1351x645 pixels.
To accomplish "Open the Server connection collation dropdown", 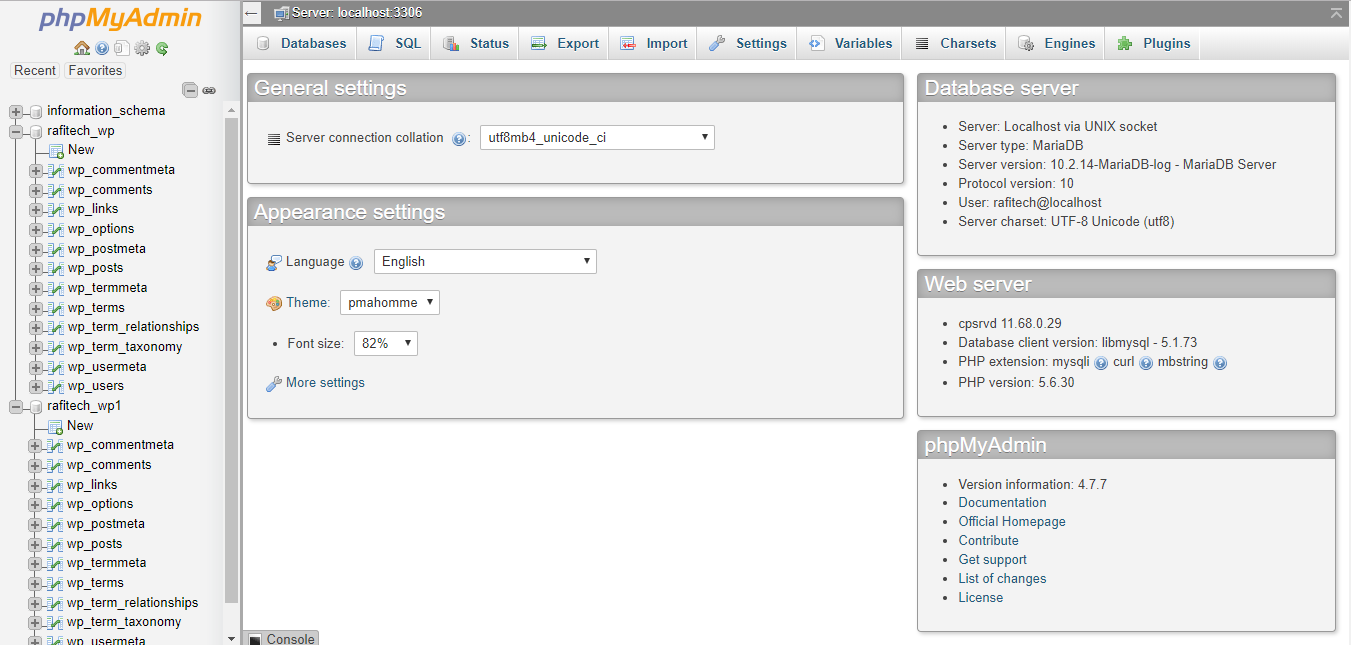I will click(x=597, y=137).
